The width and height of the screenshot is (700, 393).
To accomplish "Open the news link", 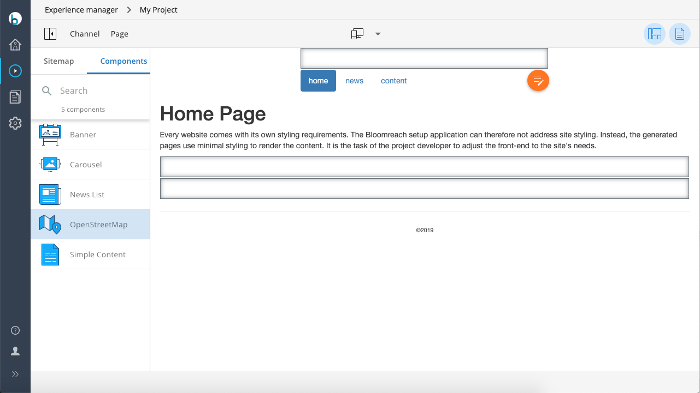I will (354, 81).
